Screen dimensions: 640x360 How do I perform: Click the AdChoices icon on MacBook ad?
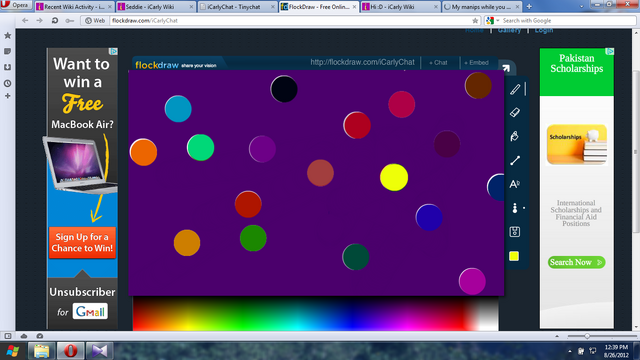pos(113,51)
